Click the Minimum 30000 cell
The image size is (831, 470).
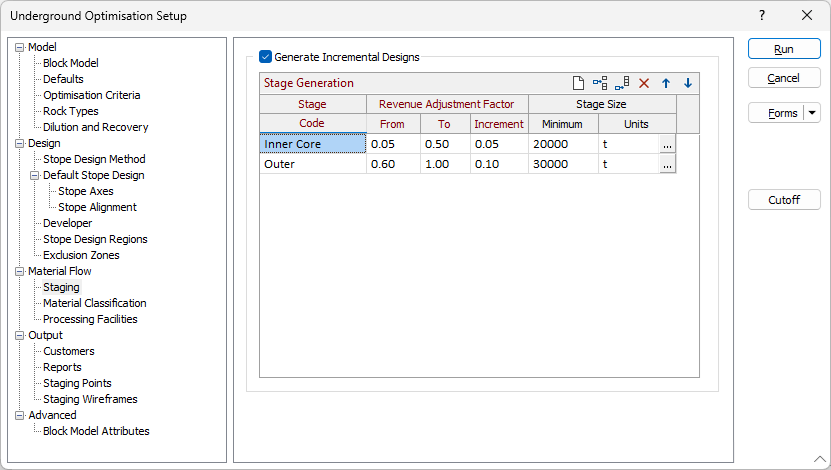563,164
